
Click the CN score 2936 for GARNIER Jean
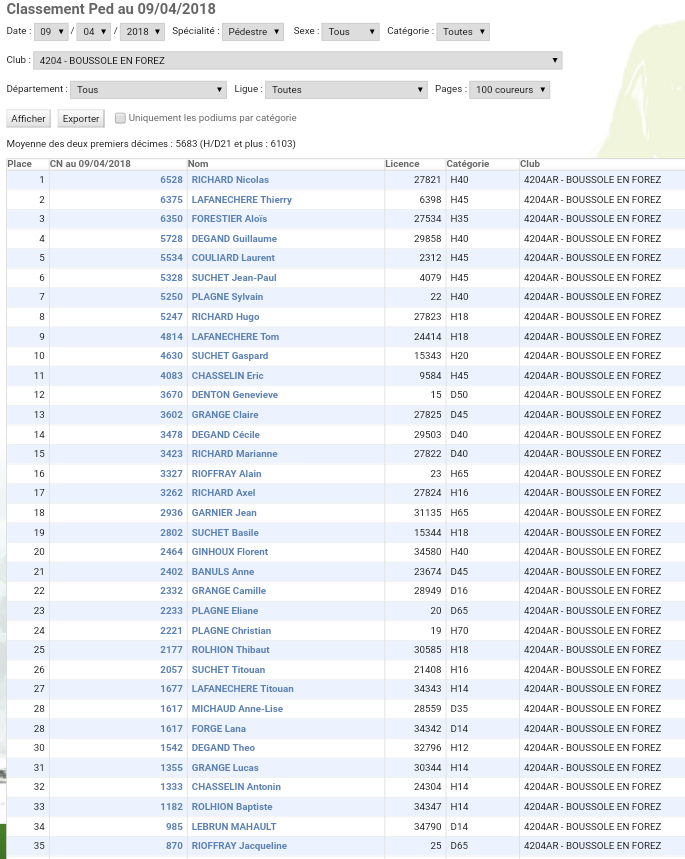coord(171,513)
